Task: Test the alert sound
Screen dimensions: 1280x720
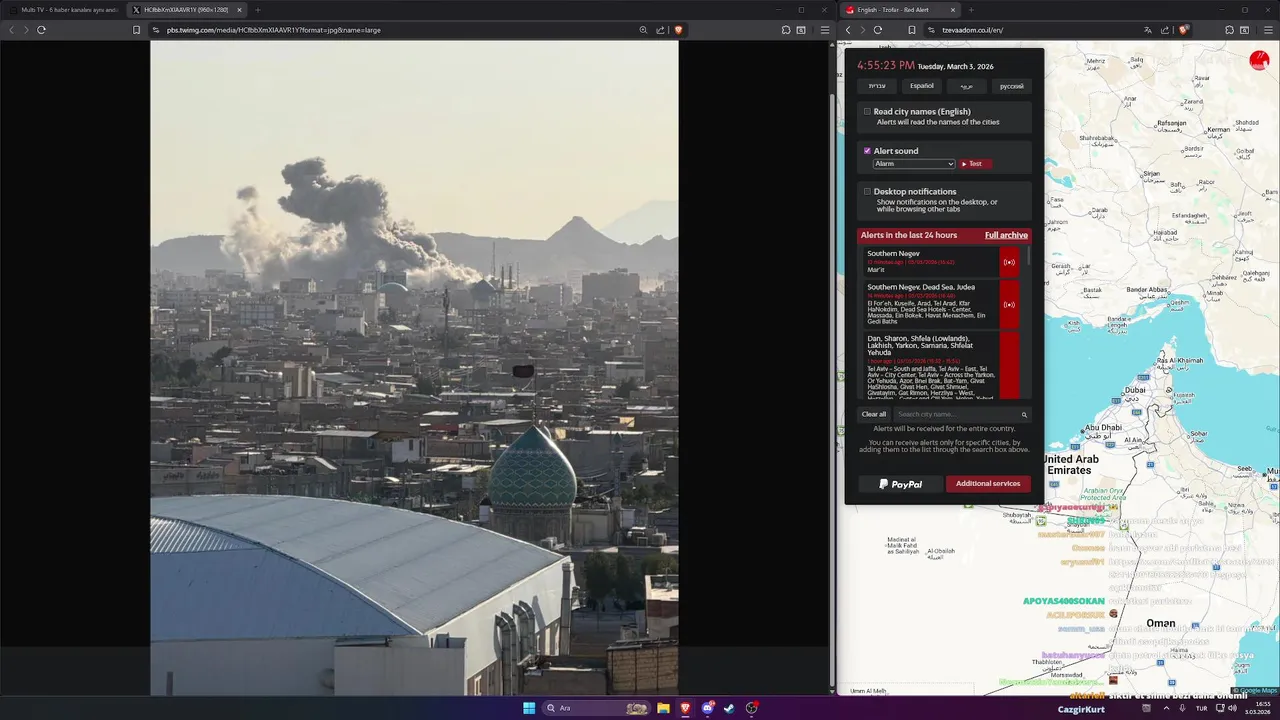Action: coord(975,163)
